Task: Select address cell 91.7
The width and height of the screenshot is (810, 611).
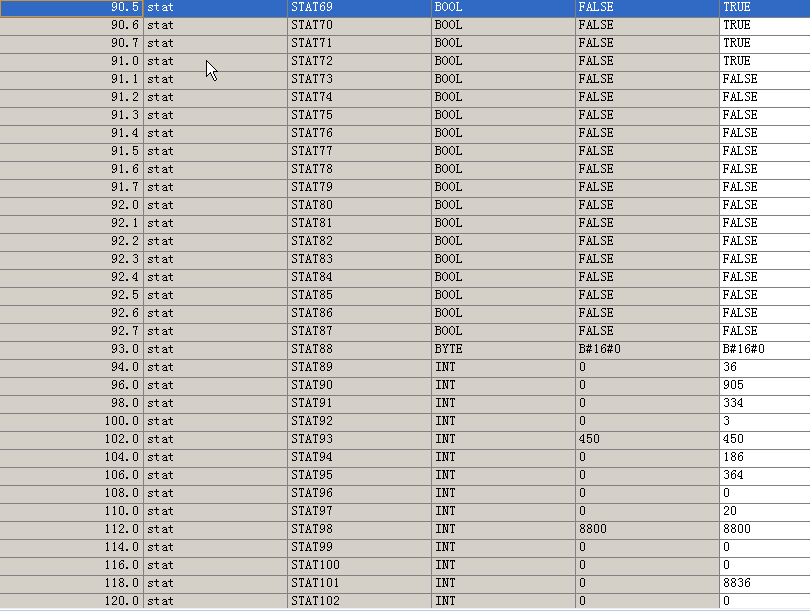Action: tap(72, 187)
